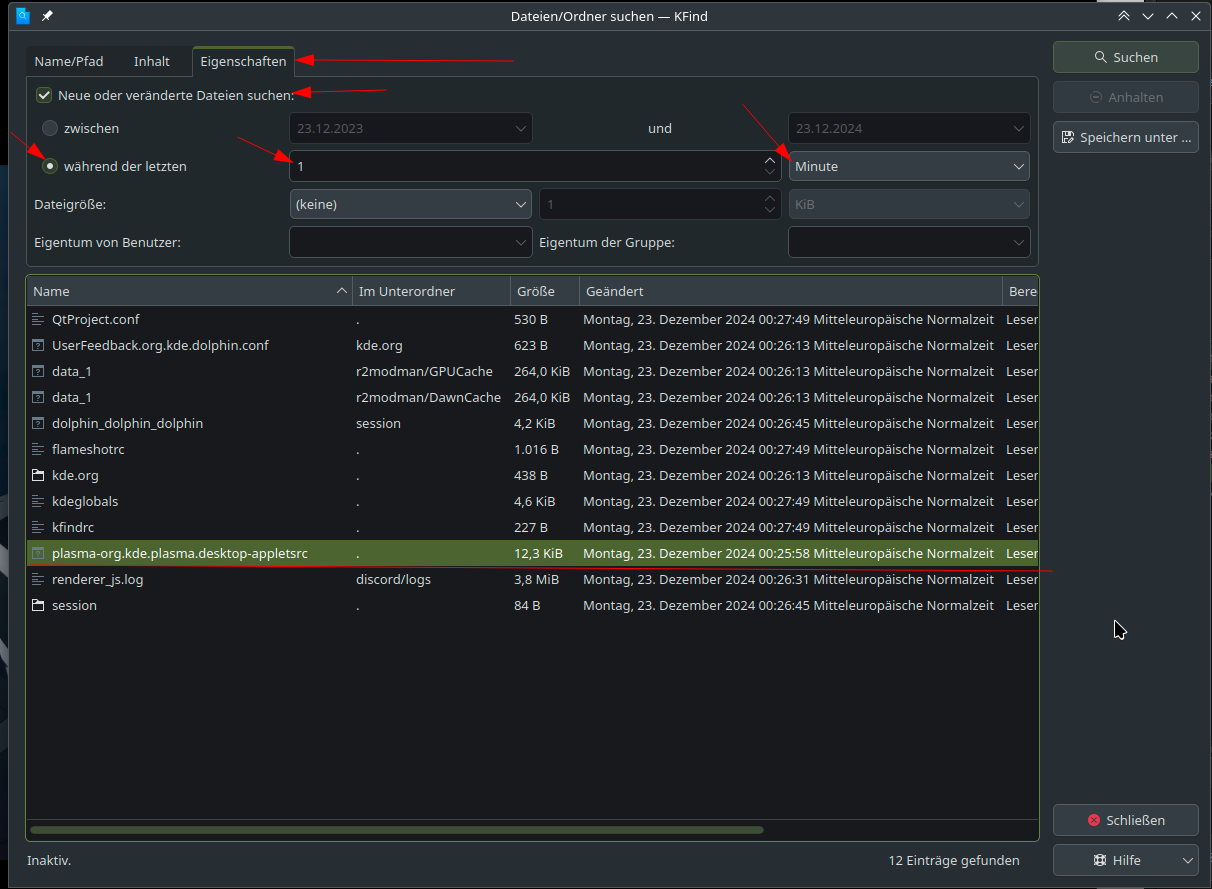Viewport: 1212px width, 889px height.
Task: Sort by the Geändert column header
Action: [791, 291]
